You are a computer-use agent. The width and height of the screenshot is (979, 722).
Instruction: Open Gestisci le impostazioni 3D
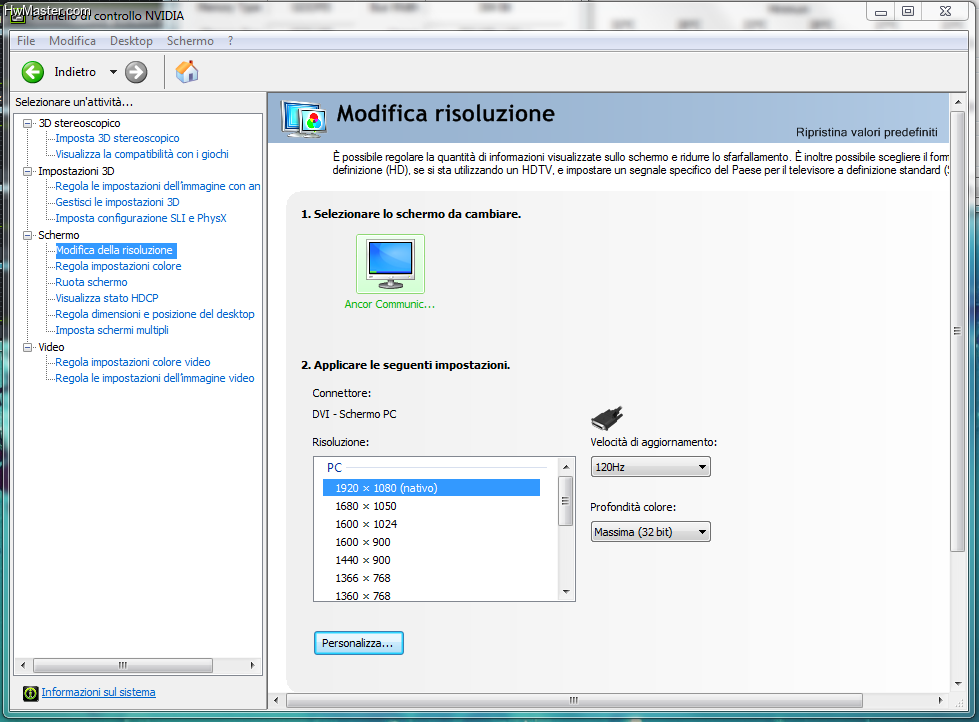click(117, 202)
